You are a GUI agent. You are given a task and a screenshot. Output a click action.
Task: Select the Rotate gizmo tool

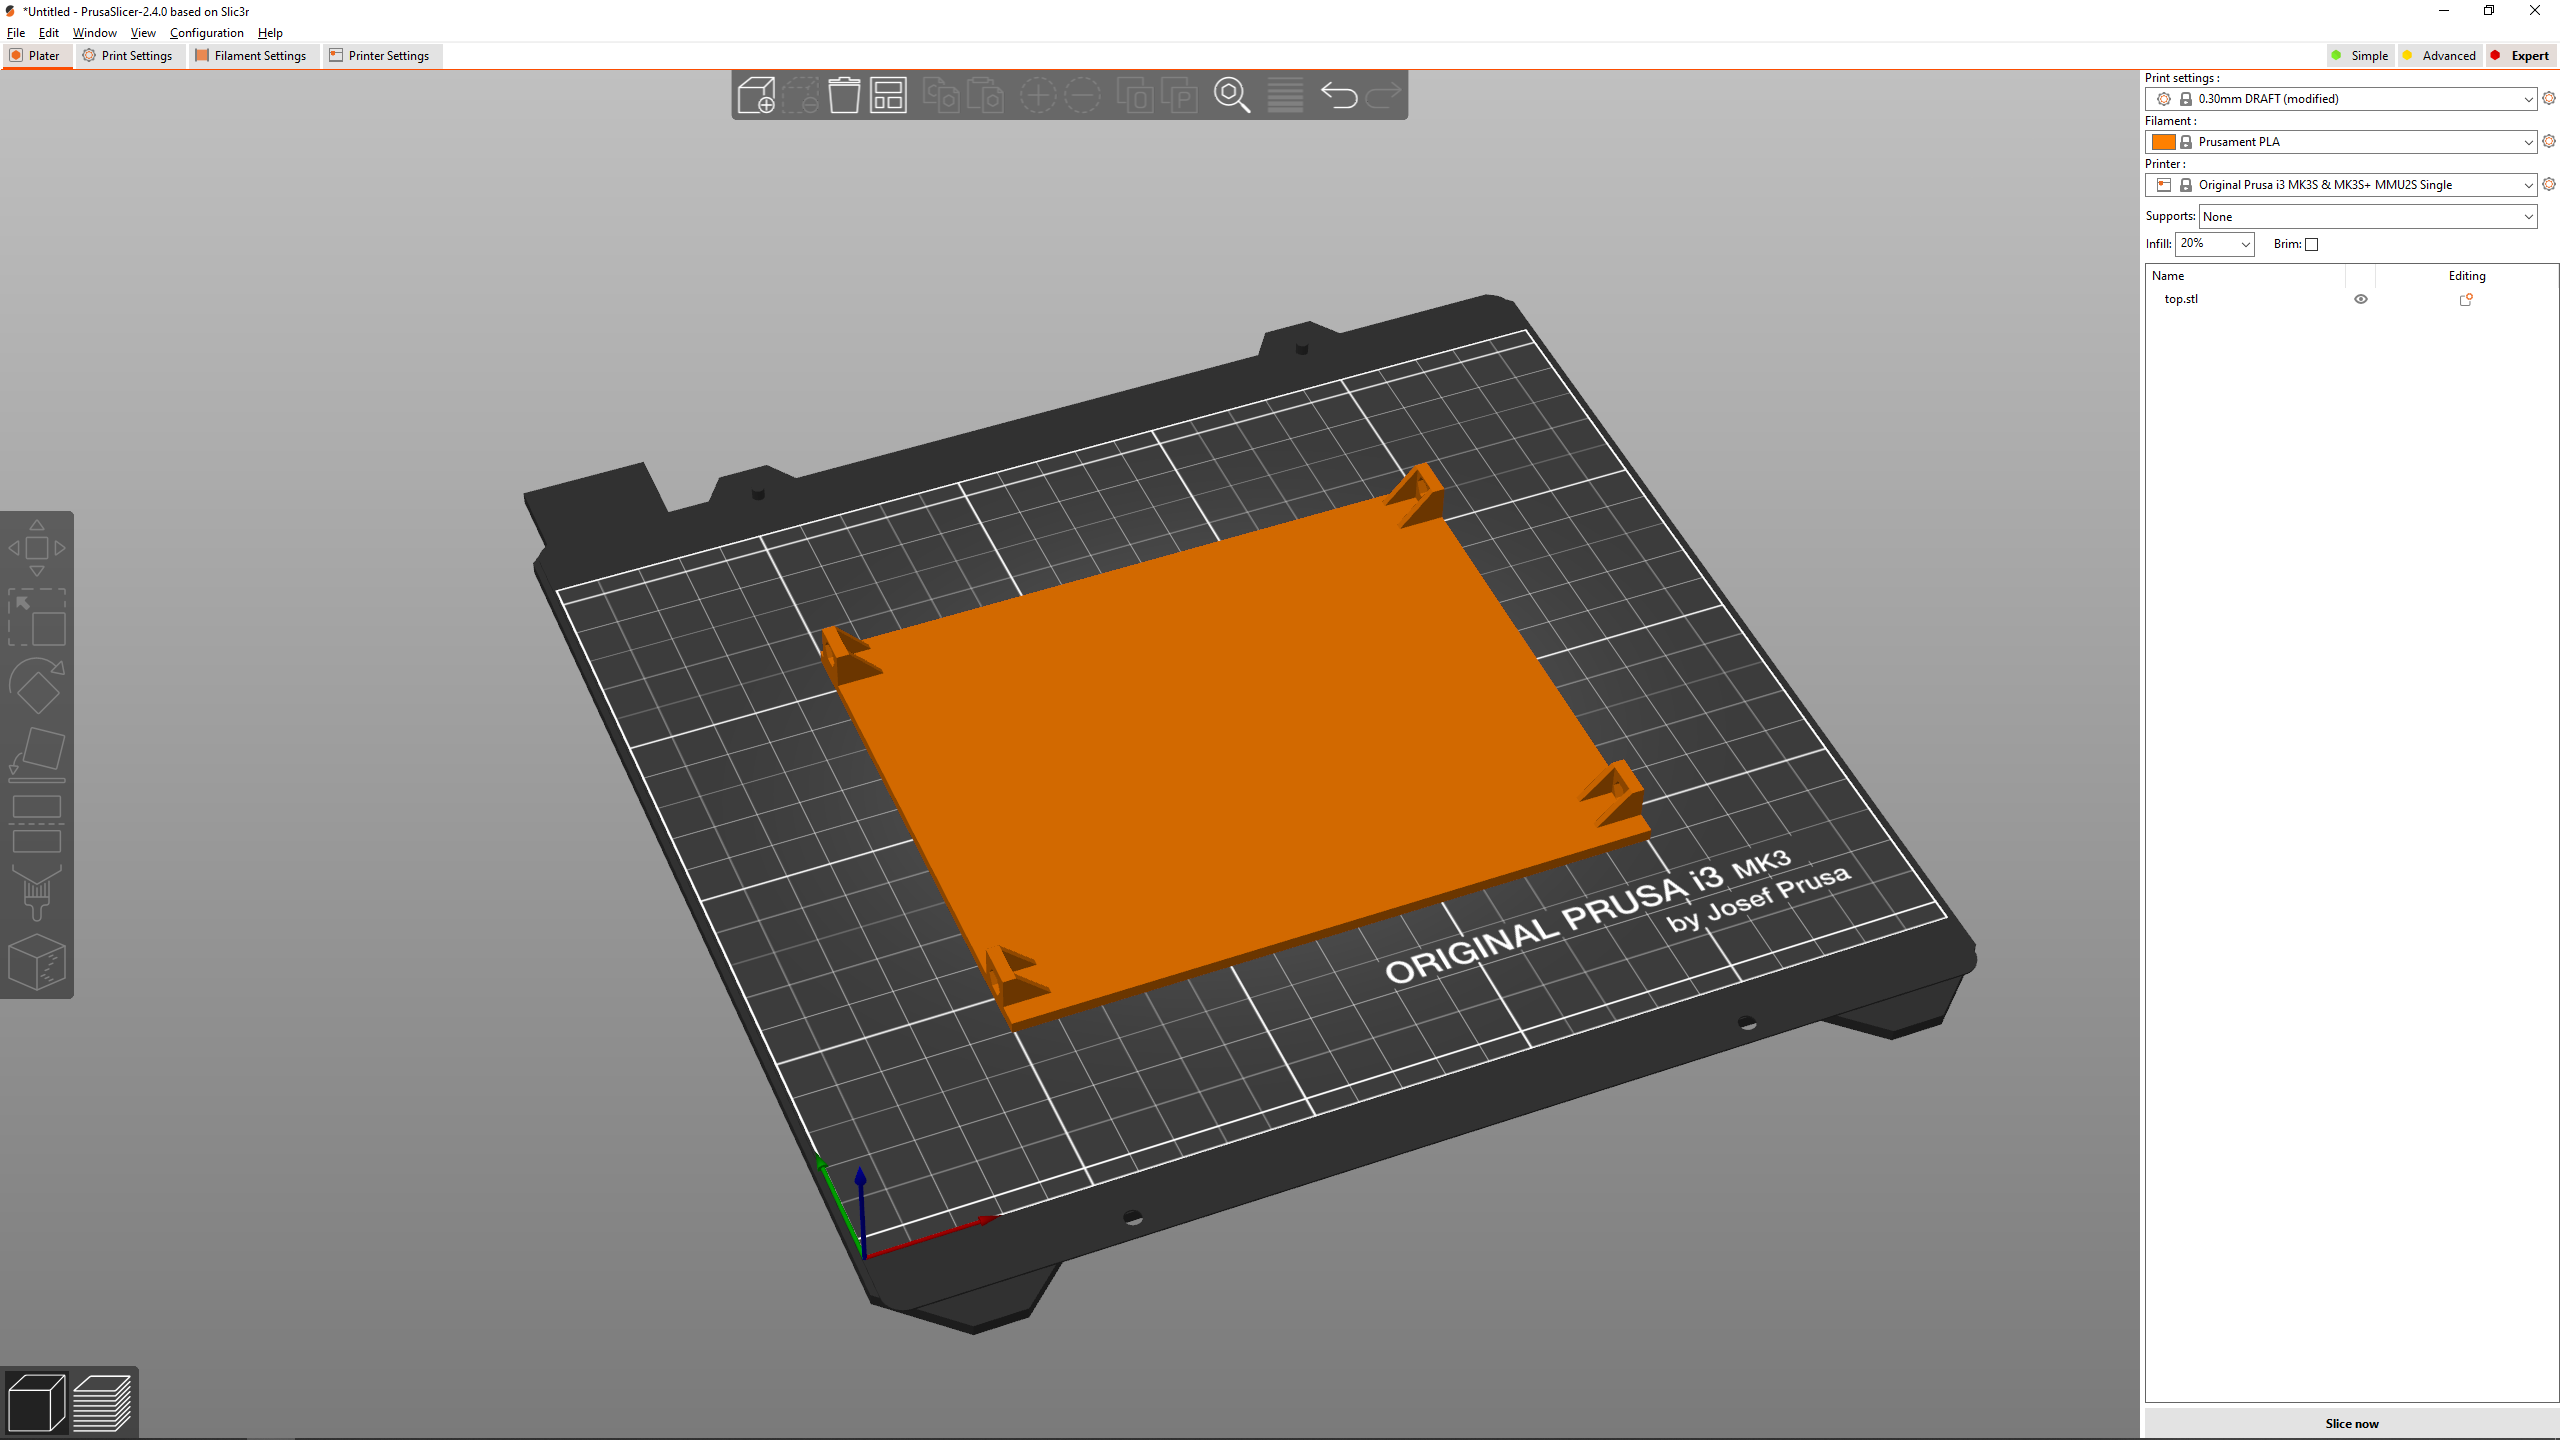[x=37, y=686]
